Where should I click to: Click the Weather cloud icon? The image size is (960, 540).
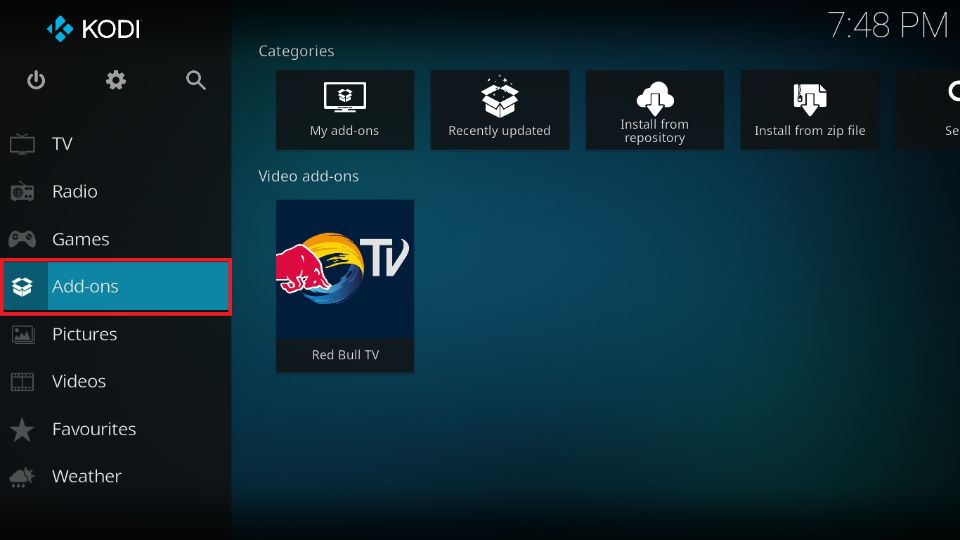tap(22, 477)
